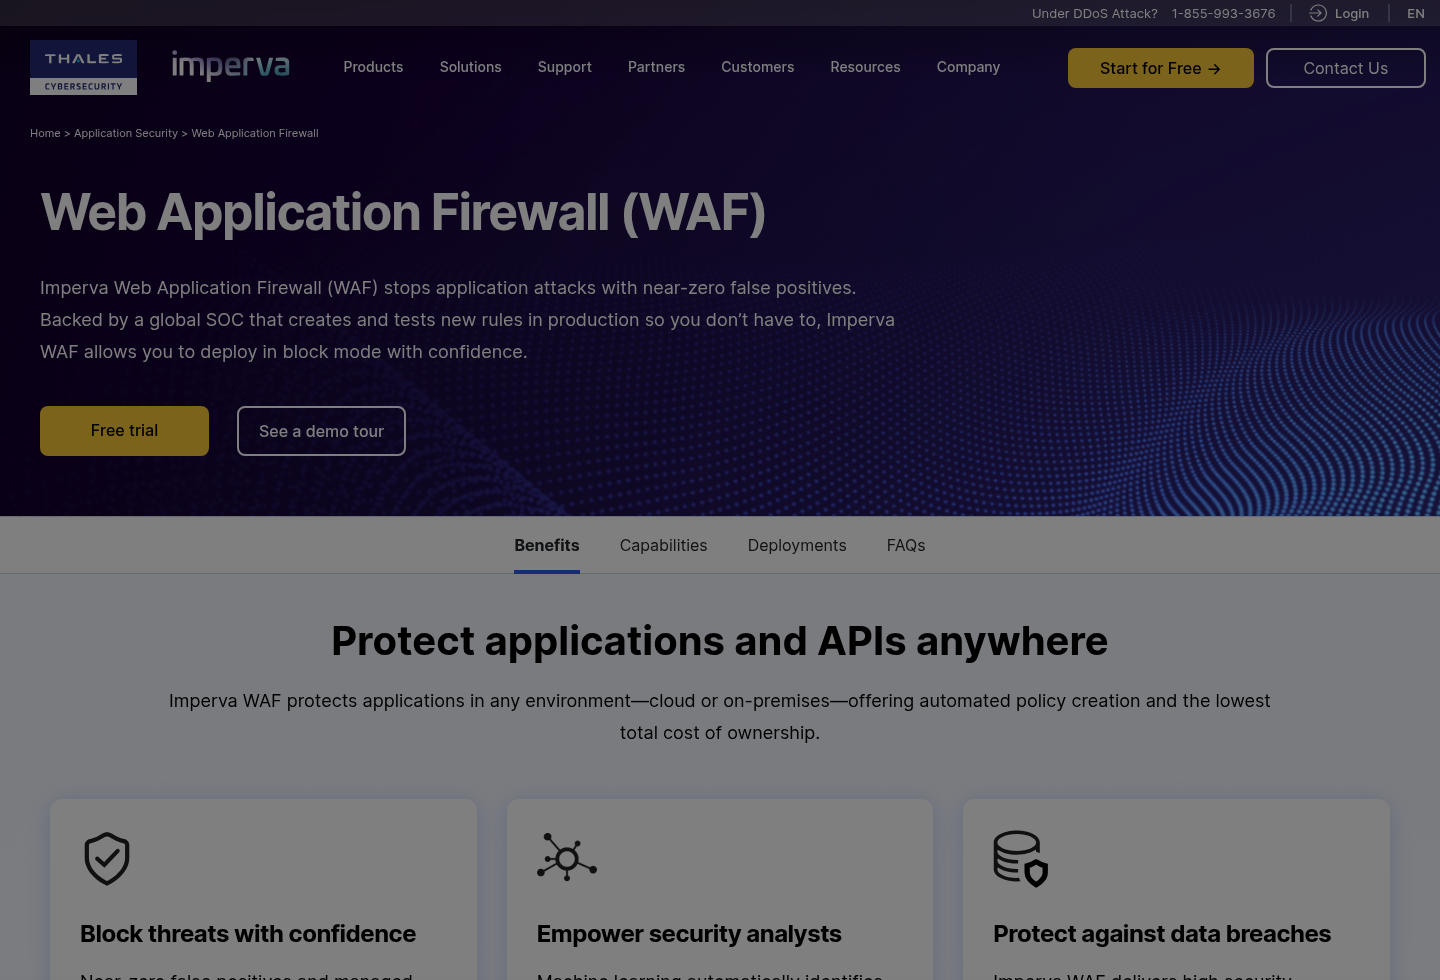Switch to the Capabilities tab
Screen dimensions: 1440x980
(663, 545)
